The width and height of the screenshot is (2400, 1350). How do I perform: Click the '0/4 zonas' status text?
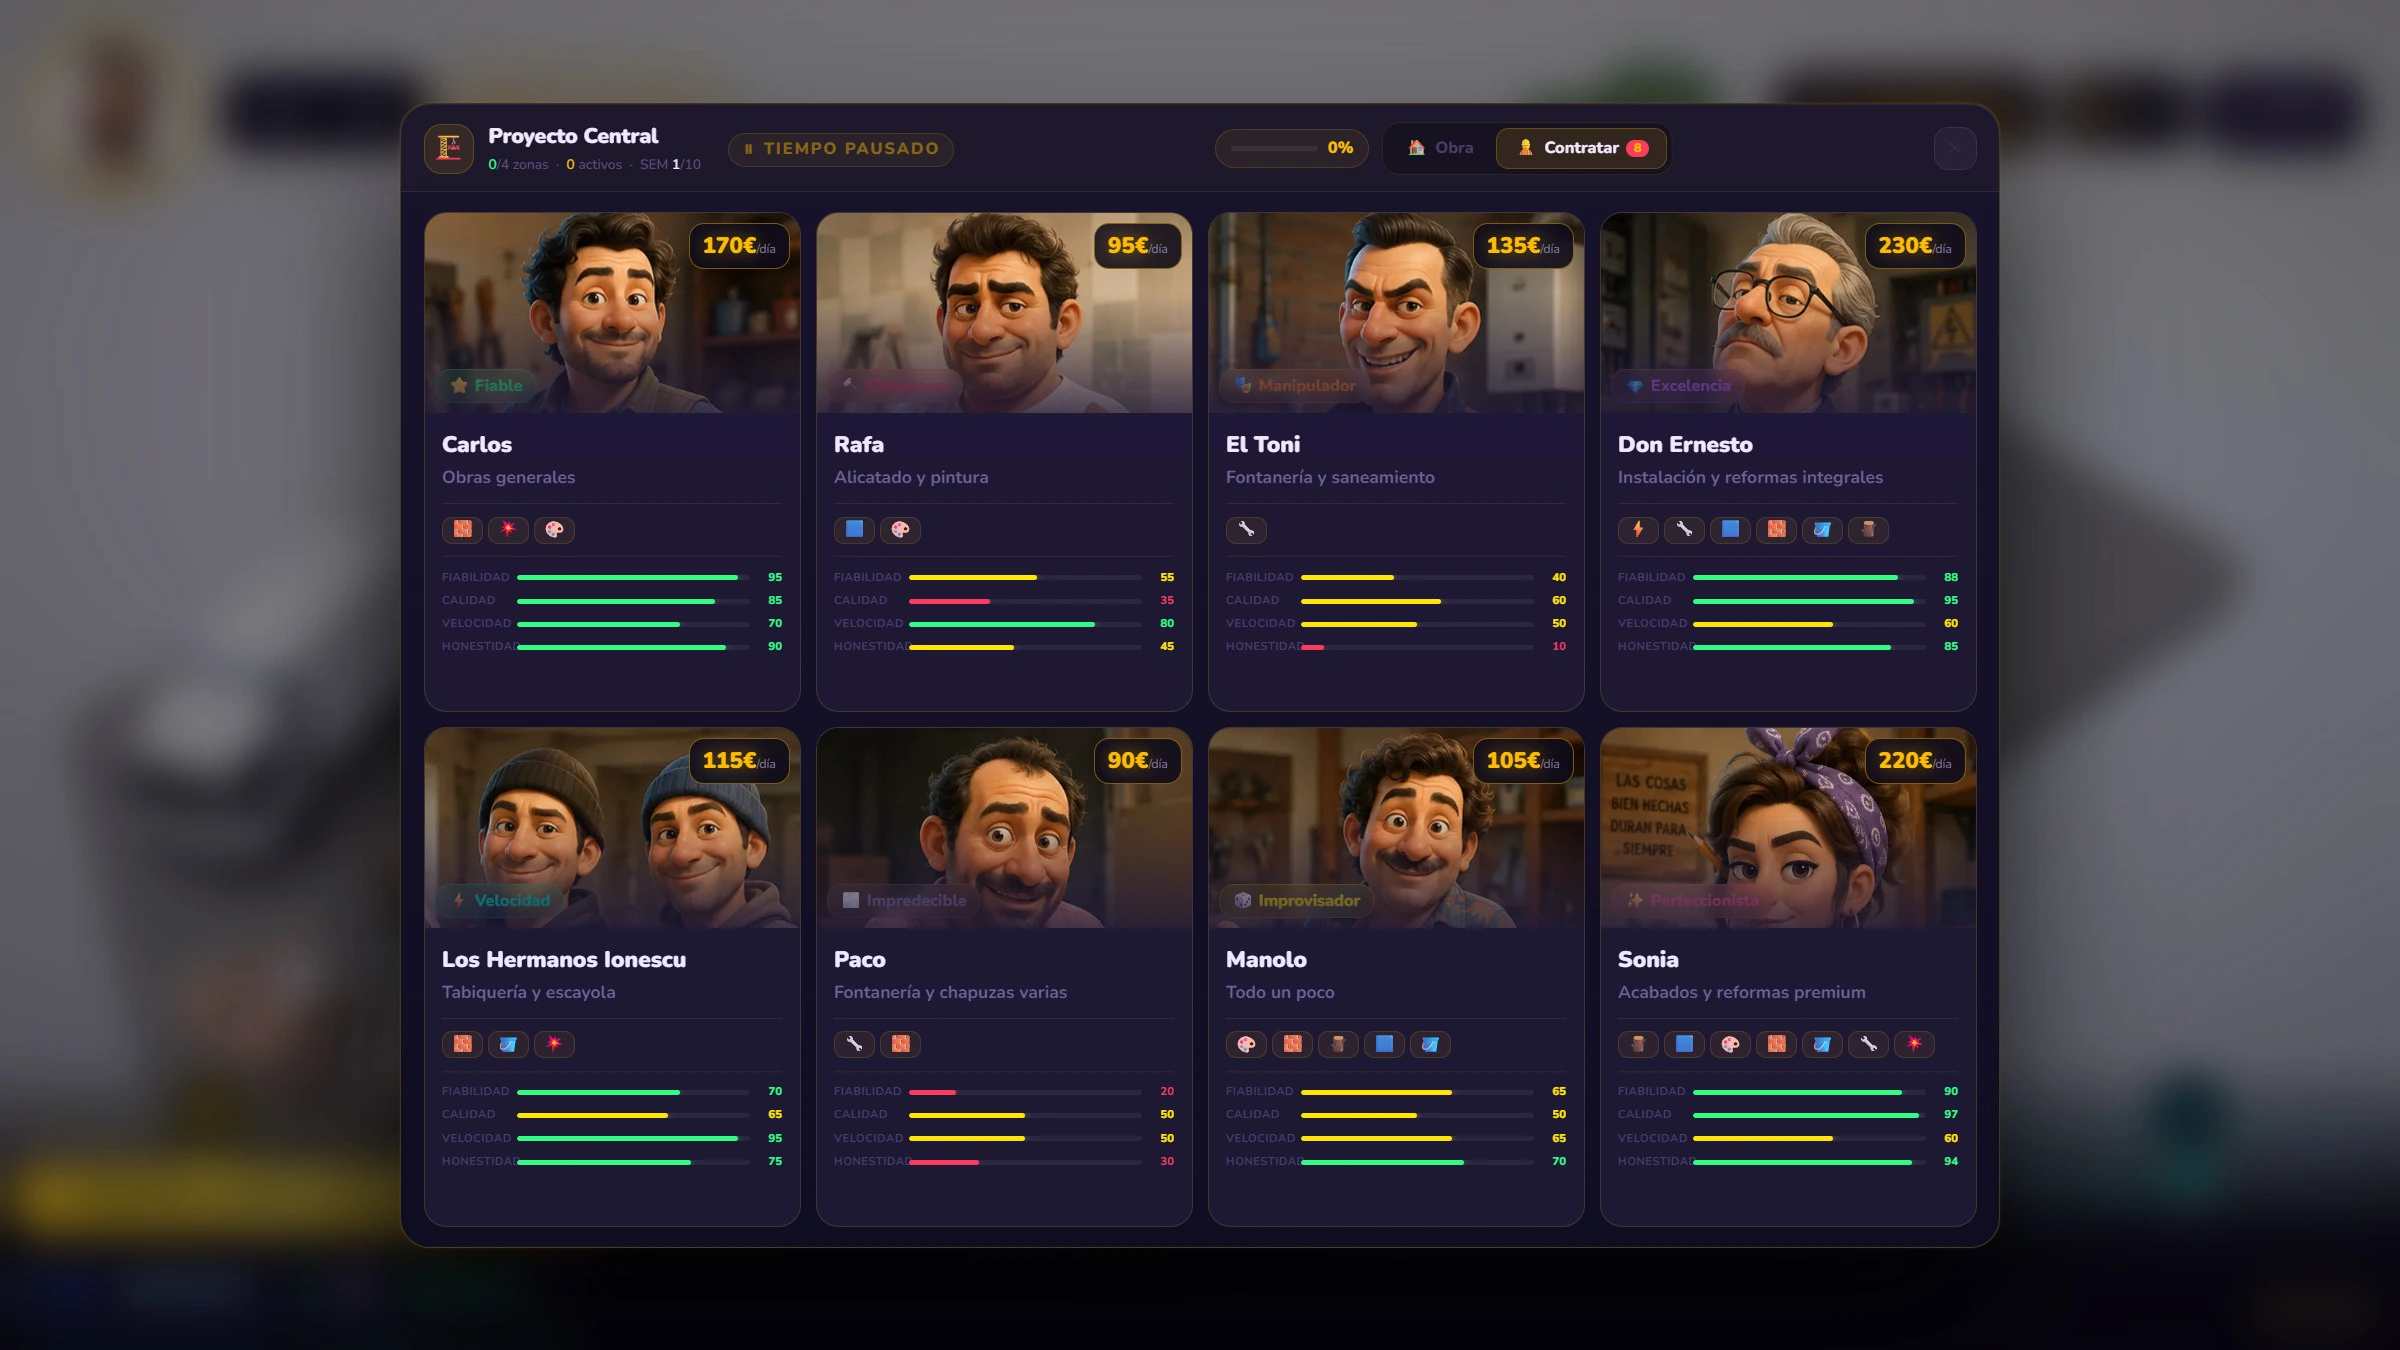(518, 165)
